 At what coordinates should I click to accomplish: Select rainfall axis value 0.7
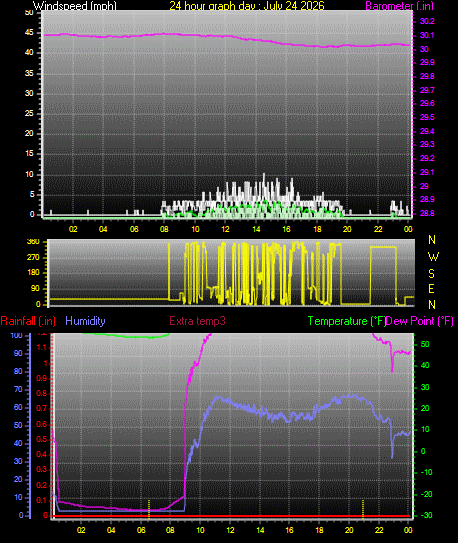coord(42,409)
